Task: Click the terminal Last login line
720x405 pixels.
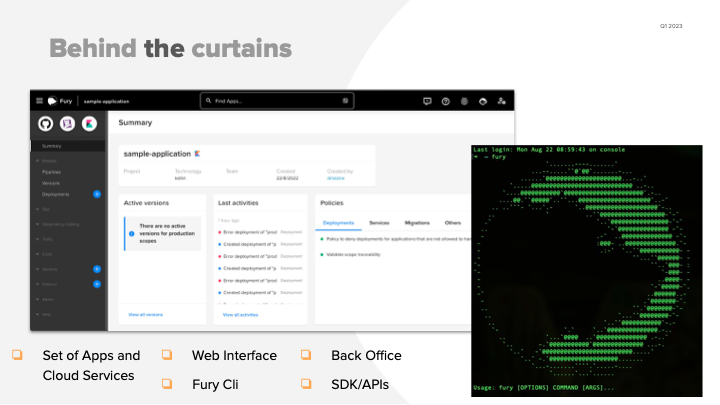Action: (x=549, y=150)
